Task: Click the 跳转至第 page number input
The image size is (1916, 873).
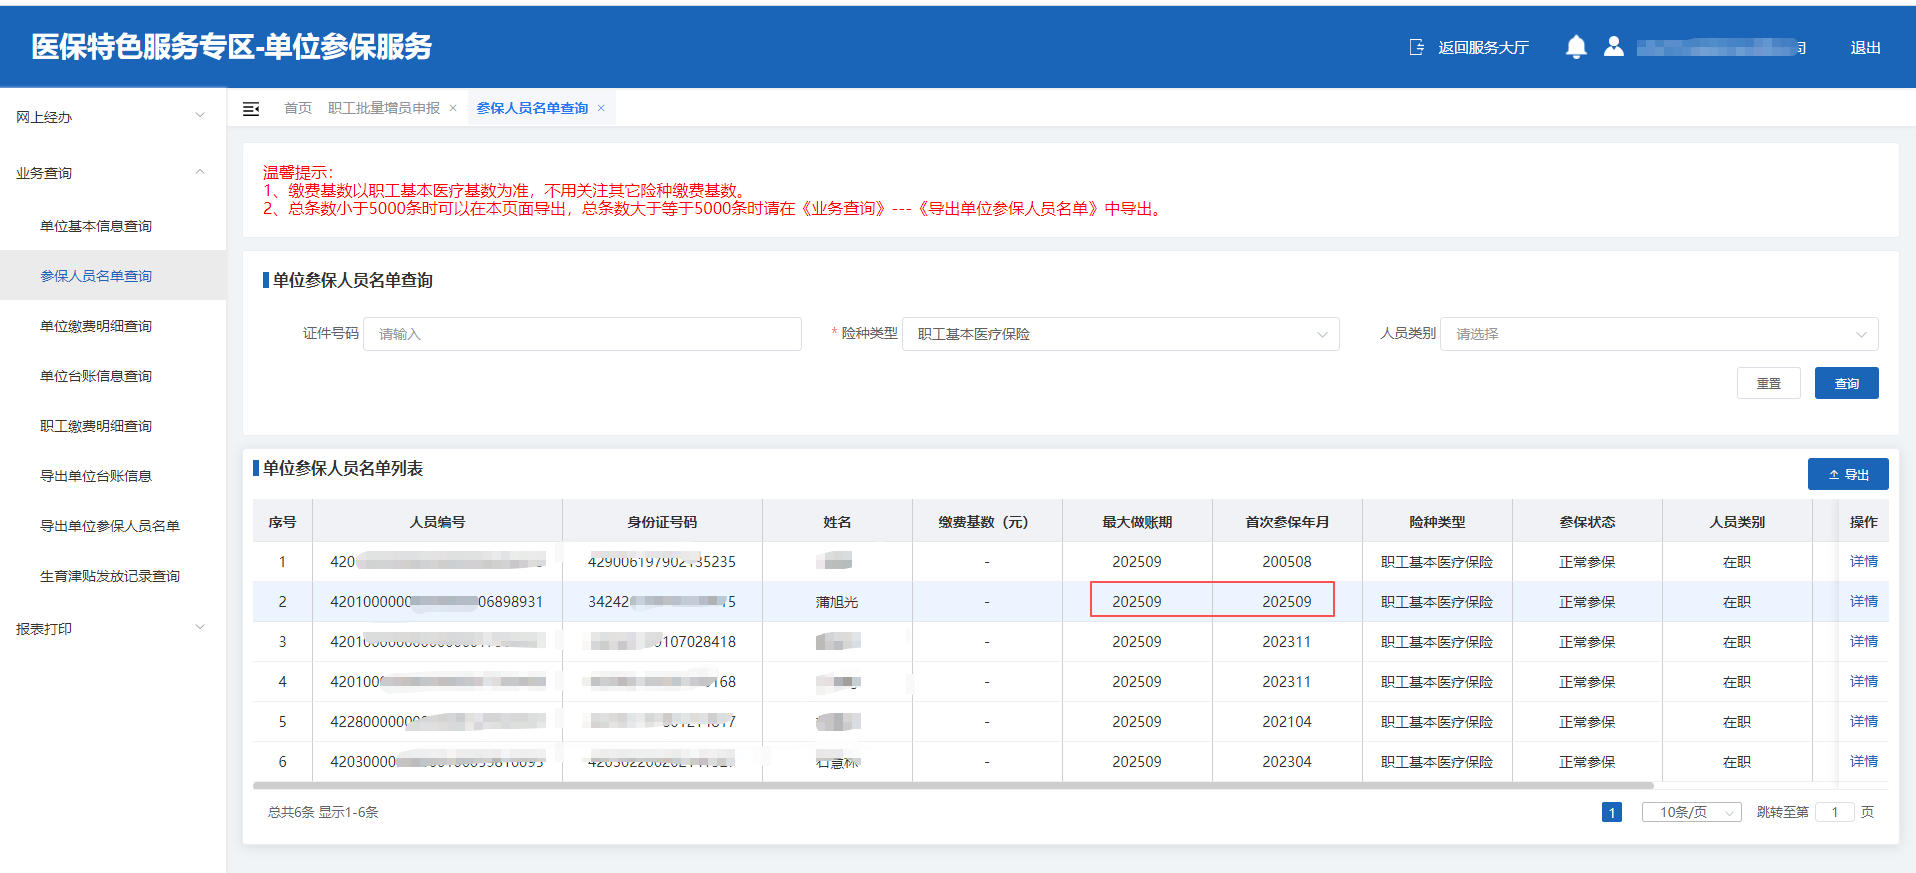Action: click(1835, 812)
